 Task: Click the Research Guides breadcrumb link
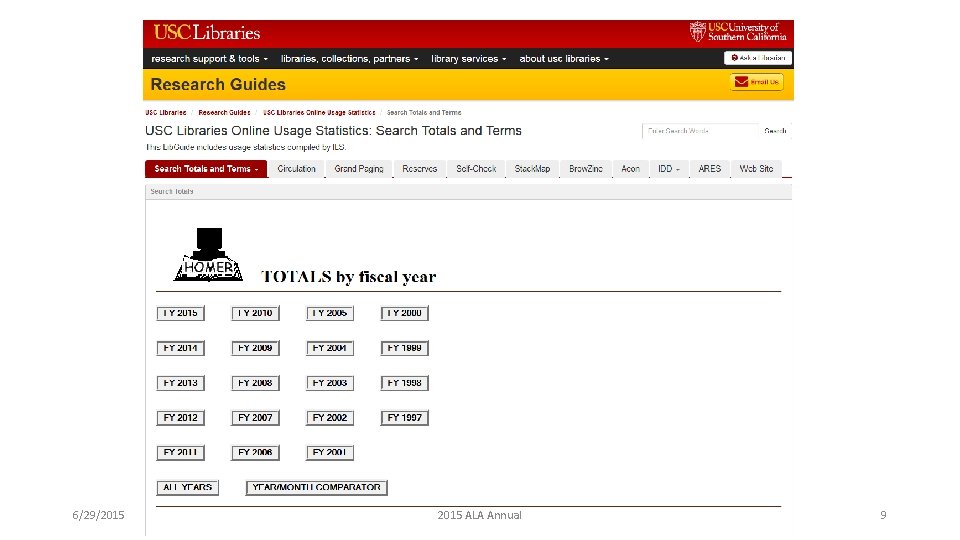click(x=224, y=113)
